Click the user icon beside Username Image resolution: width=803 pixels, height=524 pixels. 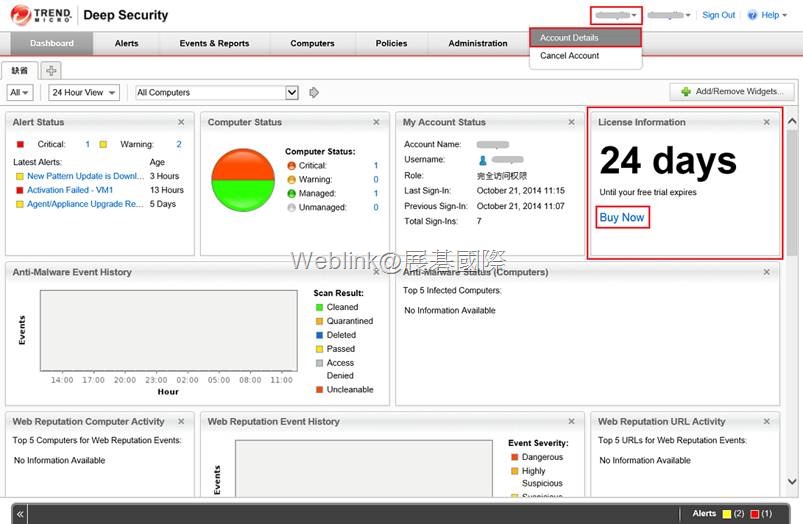[482, 160]
